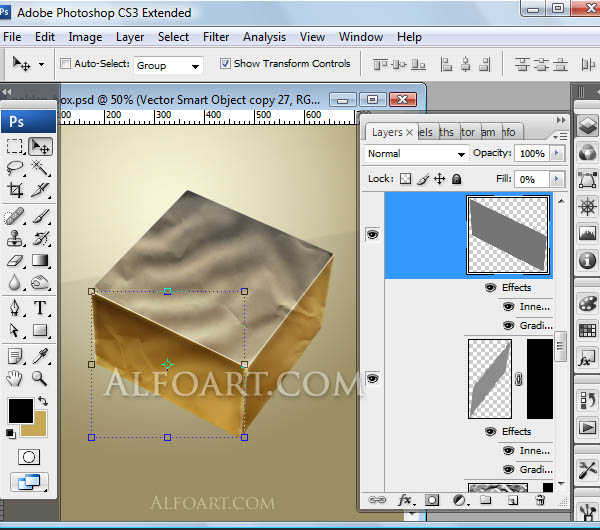This screenshot has height=530, width=600.
Task: Open the Image menu
Action: 85,37
